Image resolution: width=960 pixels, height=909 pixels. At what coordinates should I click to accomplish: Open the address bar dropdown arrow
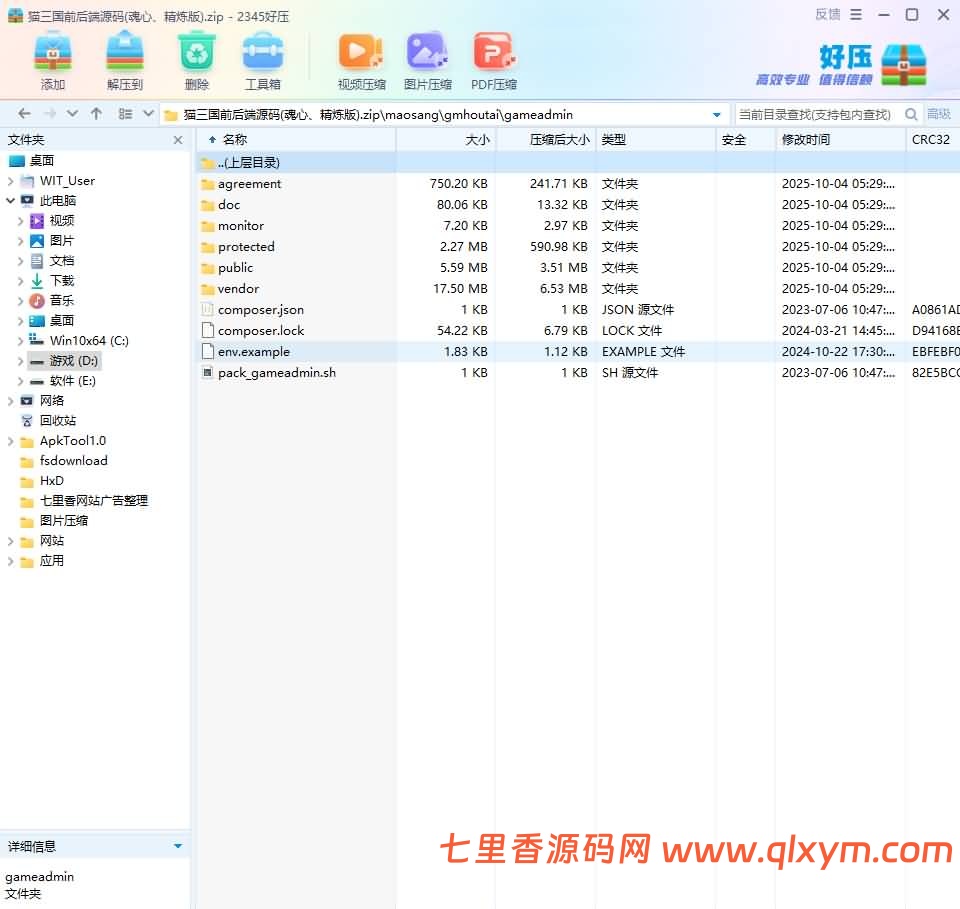pos(718,114)
